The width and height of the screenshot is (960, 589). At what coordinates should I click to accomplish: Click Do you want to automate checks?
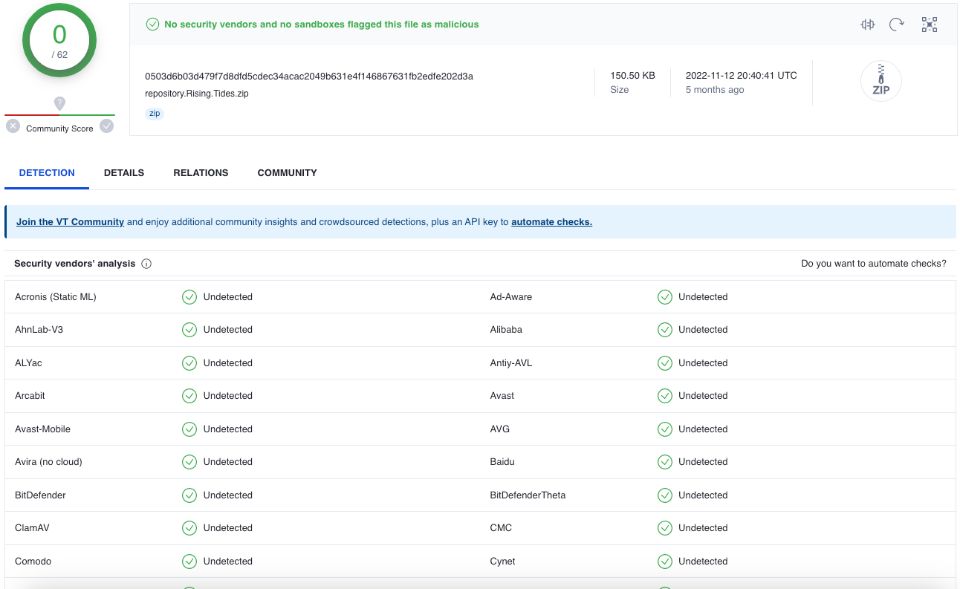tap(874, 264)
